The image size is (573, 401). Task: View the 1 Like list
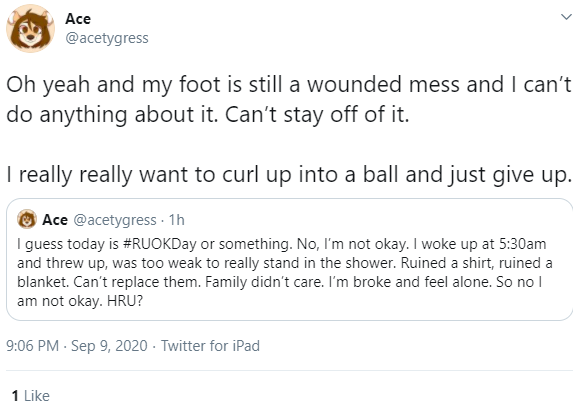[31, 395]
